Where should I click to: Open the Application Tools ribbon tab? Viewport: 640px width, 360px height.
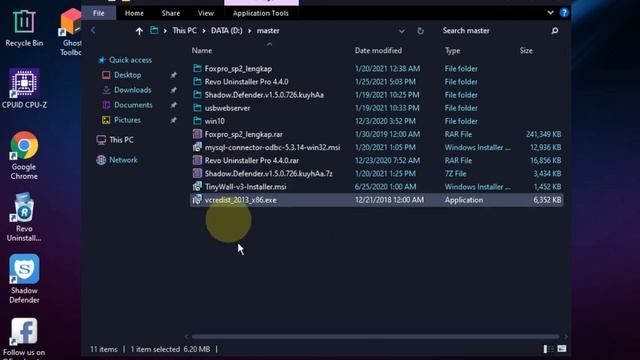pyautogui.click(x=261, y=13)
